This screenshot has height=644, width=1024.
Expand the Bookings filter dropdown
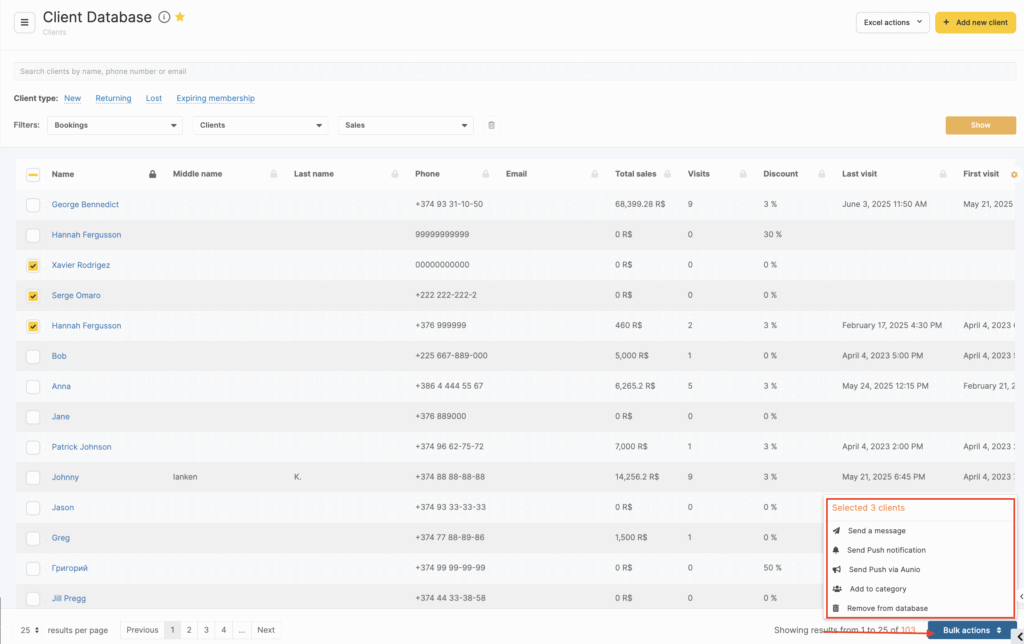coord(115,125)
